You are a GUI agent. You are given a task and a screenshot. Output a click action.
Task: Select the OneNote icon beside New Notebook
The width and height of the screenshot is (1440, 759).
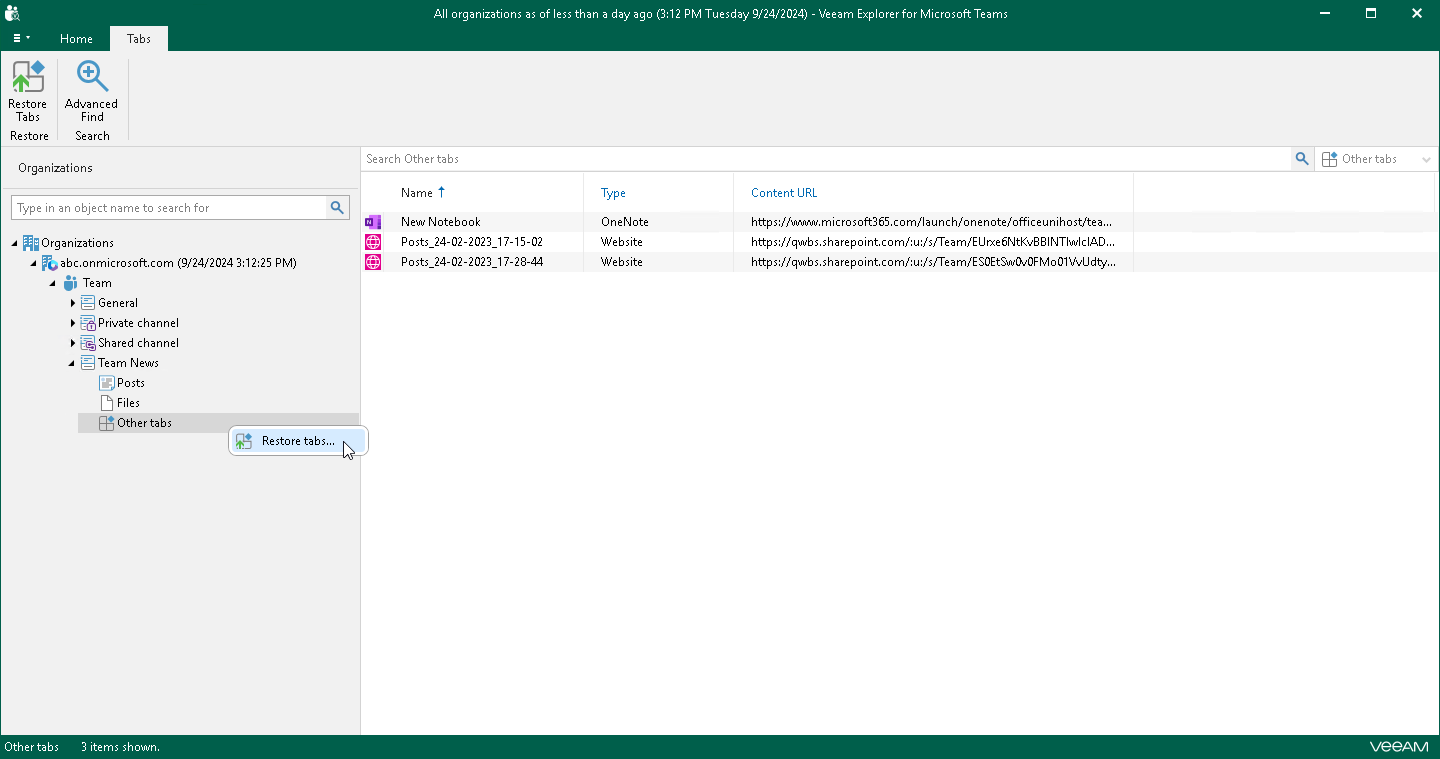373,221
